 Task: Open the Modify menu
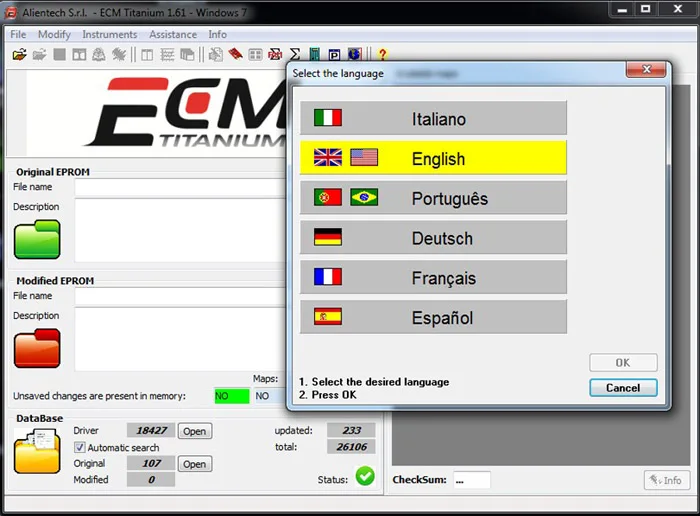click(54, 34)
